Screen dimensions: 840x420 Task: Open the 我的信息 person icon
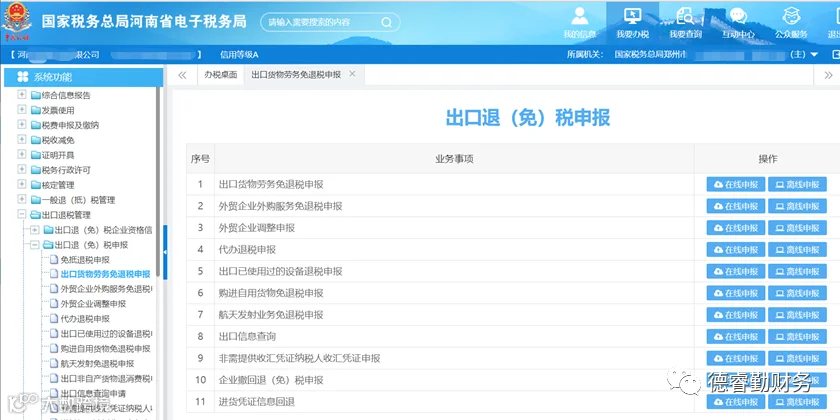(580, 16)
